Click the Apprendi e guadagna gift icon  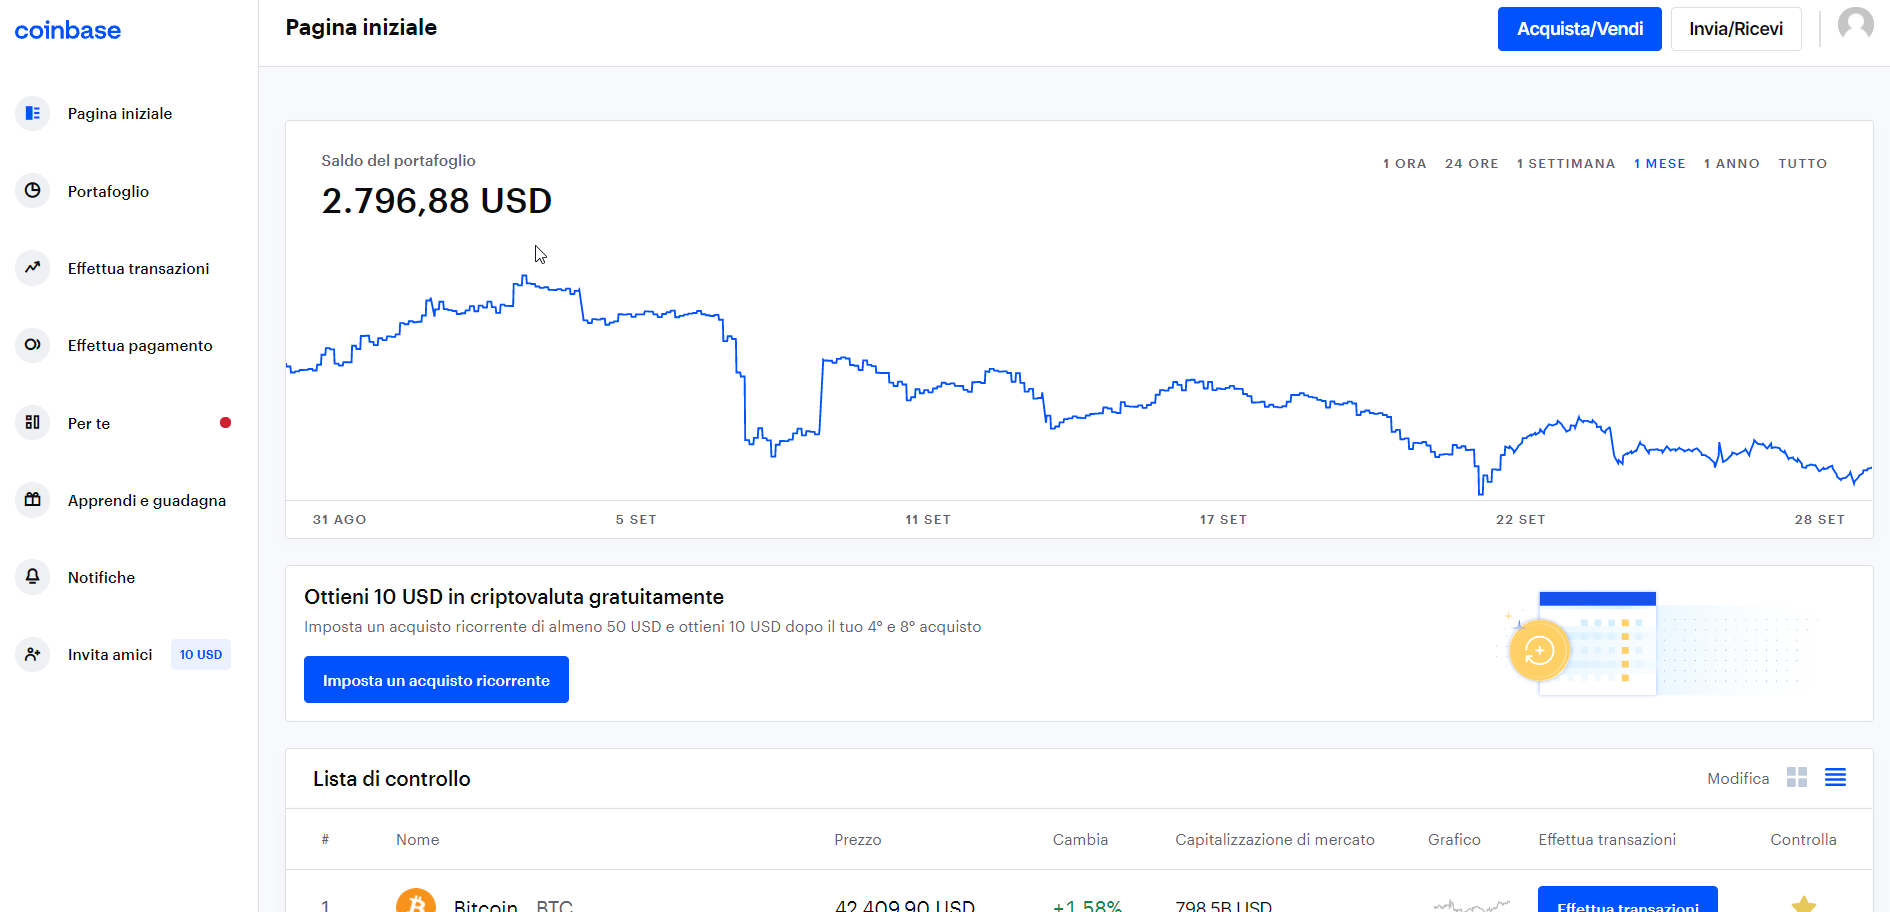33,499
